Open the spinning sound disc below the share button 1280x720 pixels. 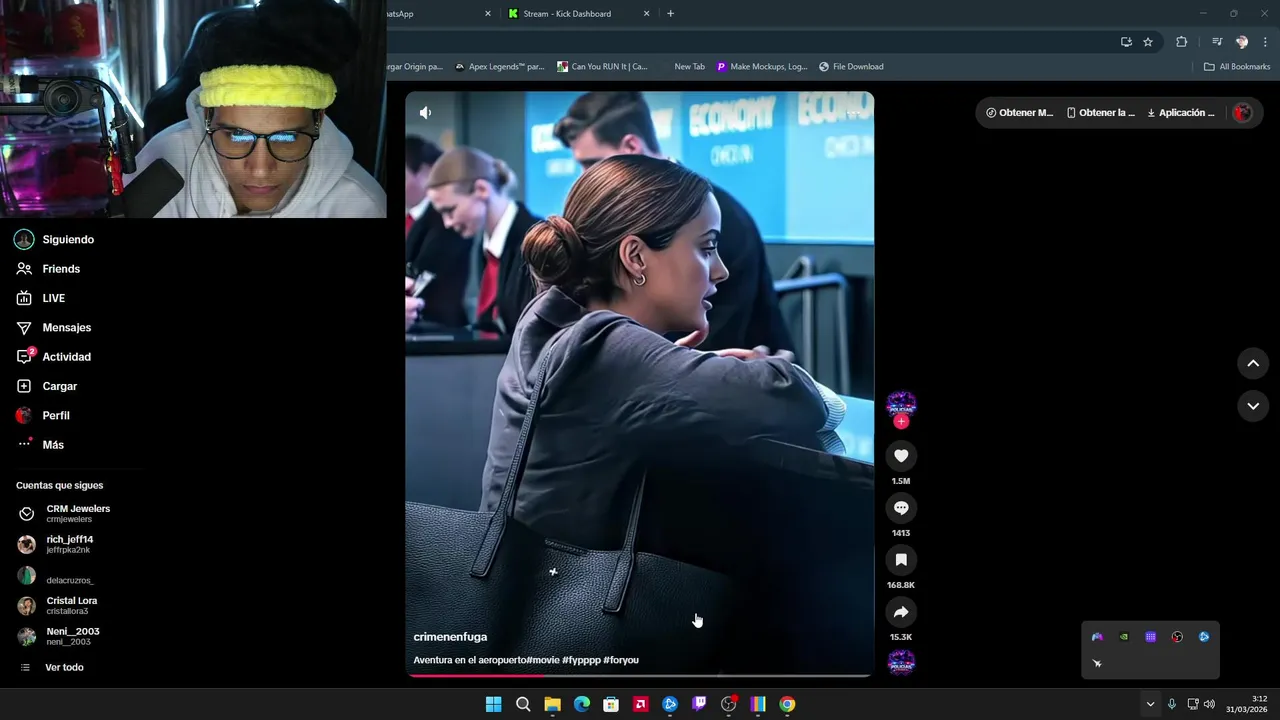(901, 662)
